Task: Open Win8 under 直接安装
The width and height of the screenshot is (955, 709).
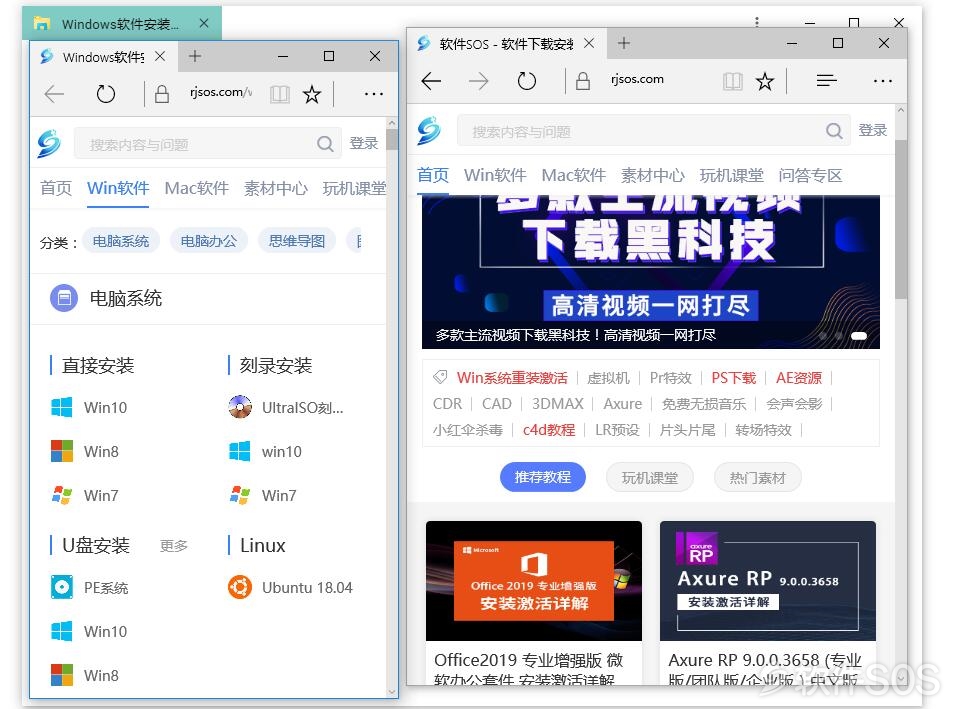Action: (x=85, y=451)
